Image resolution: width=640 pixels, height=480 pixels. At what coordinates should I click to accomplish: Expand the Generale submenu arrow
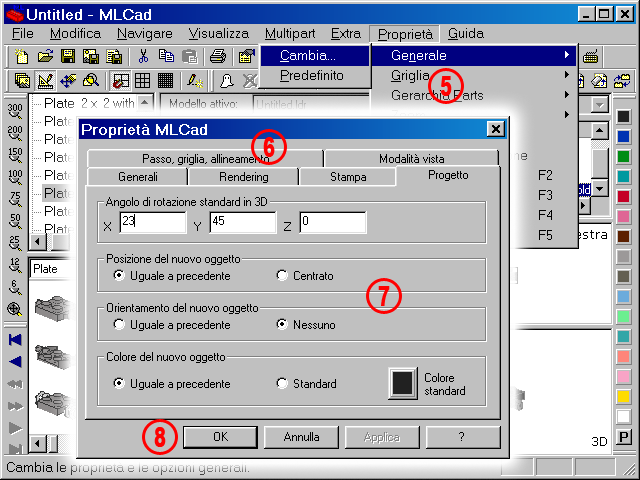[x=567, y=55]
